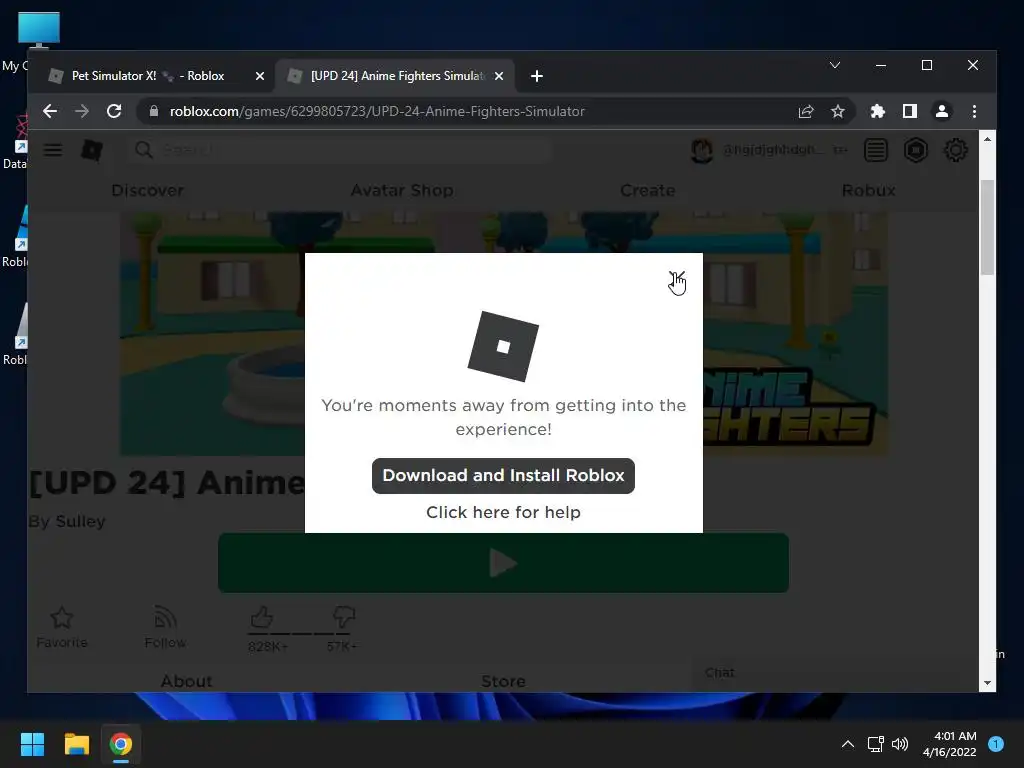
Task: Open the clock and date flyout
Action: (x=949, y=744)
